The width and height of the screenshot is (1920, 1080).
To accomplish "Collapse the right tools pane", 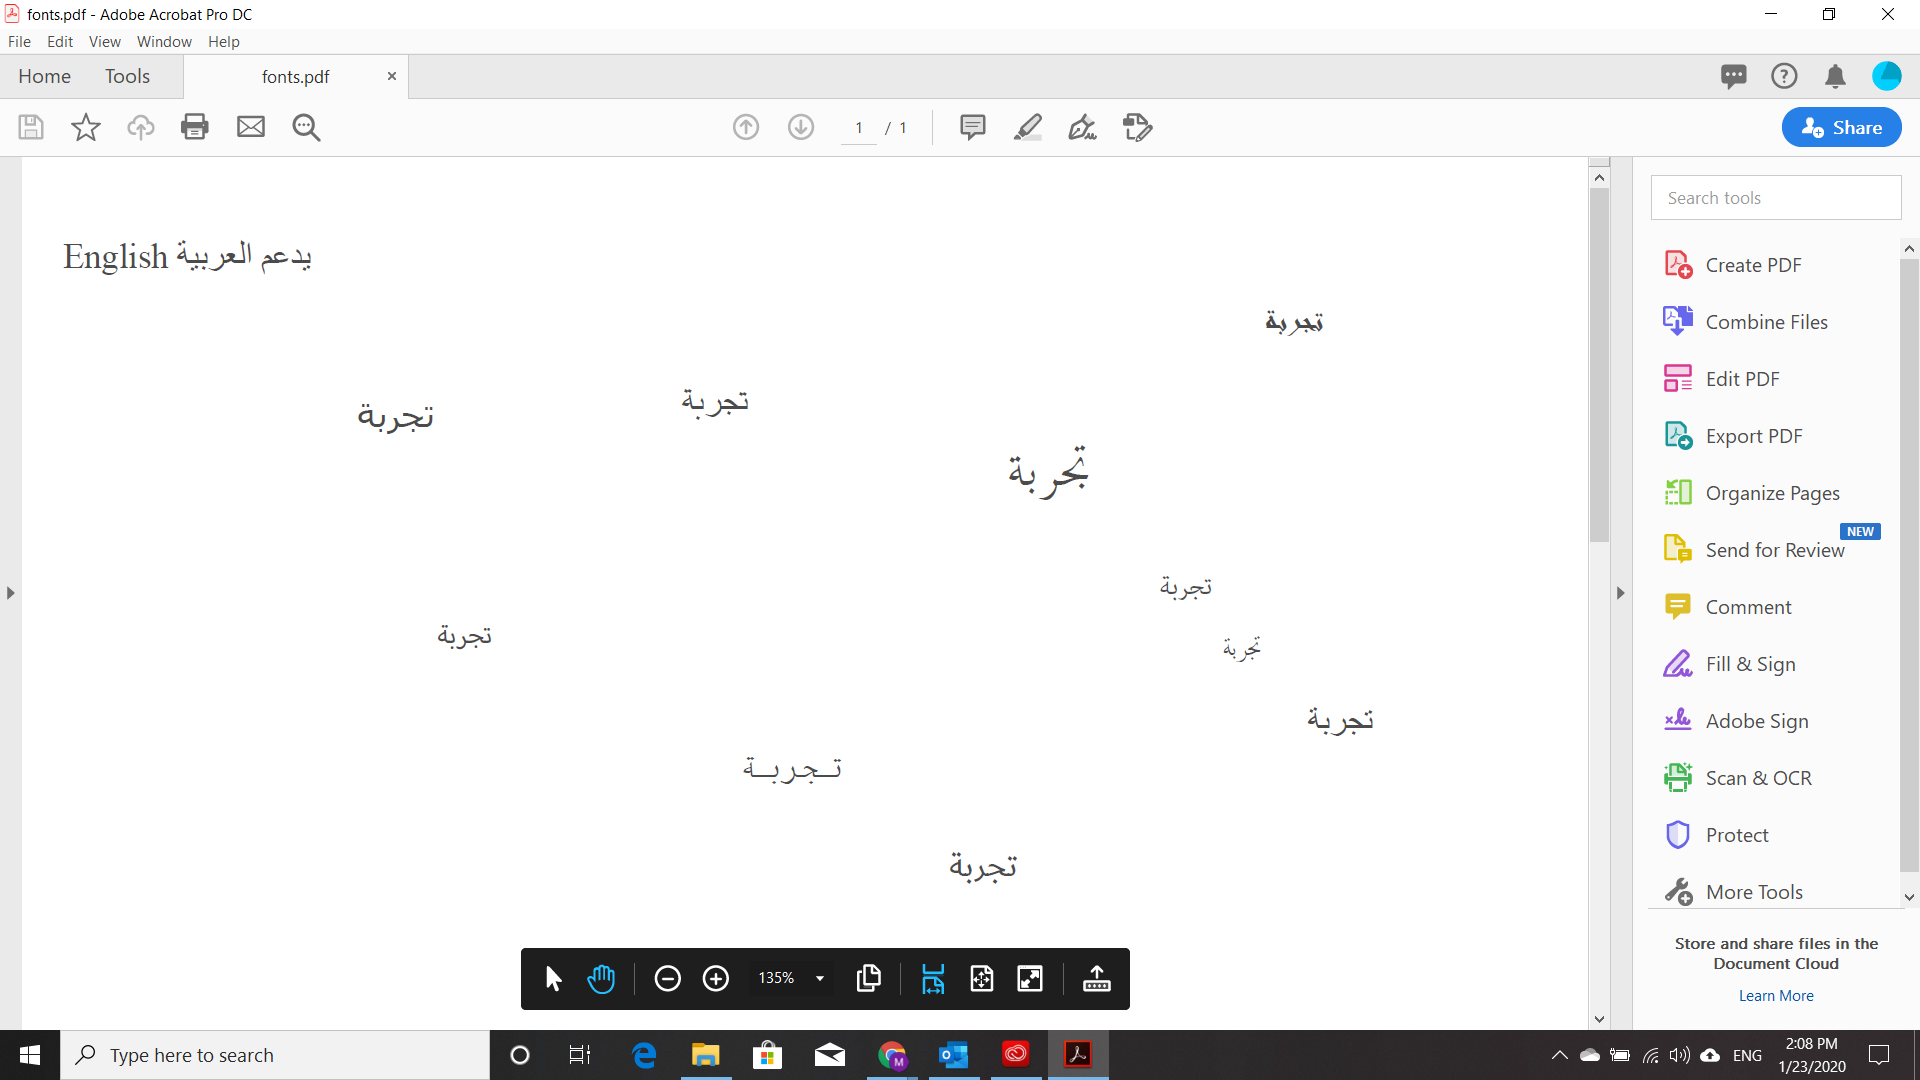I will tap(1620, 593).
